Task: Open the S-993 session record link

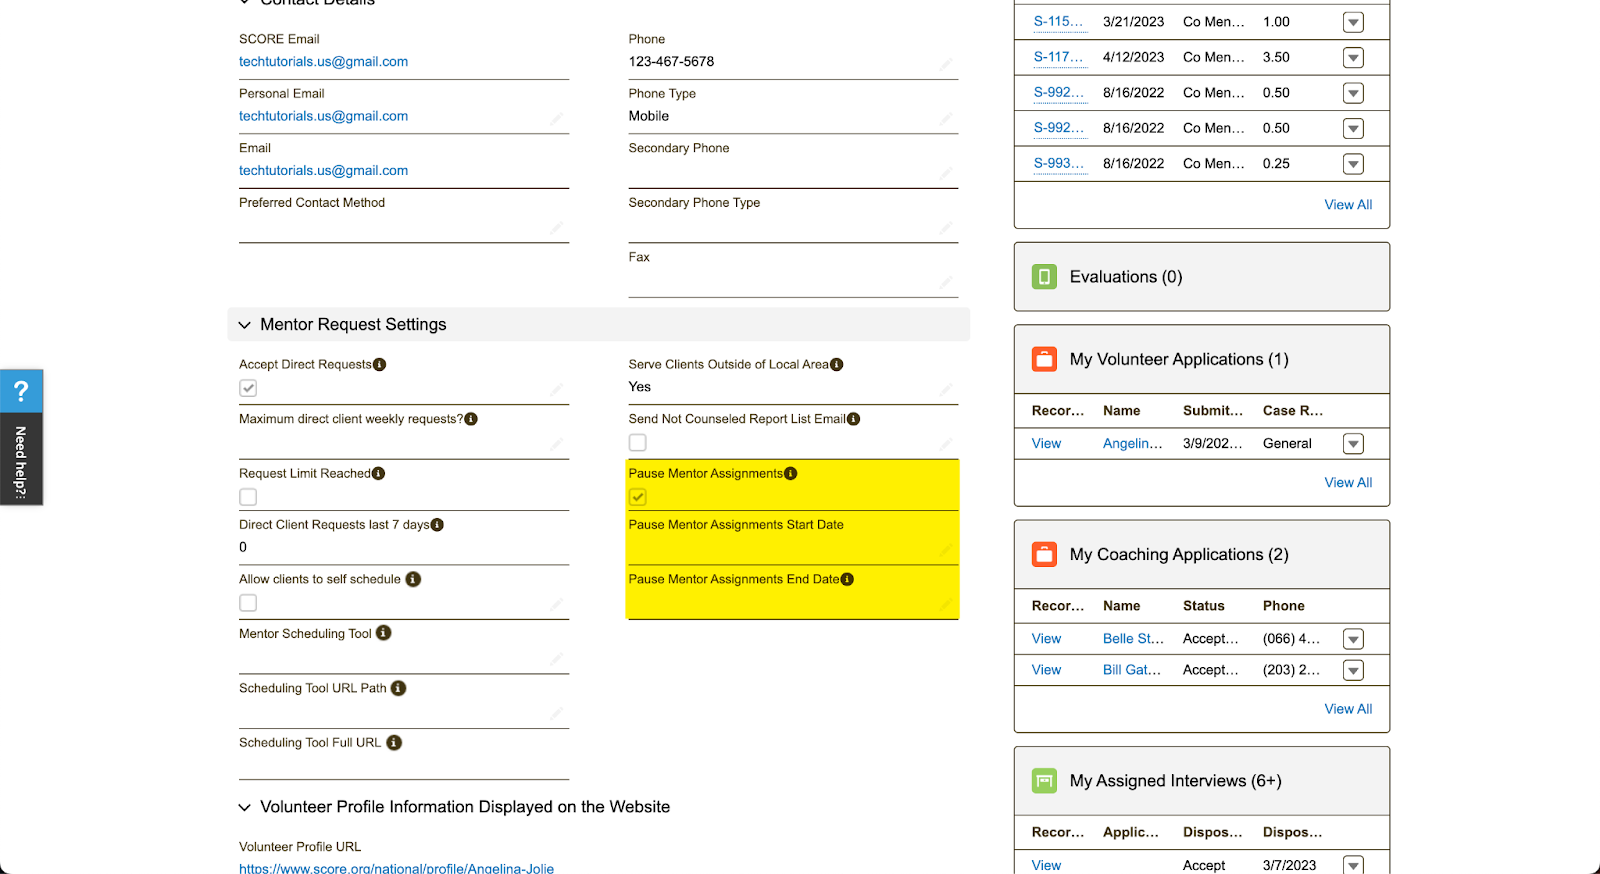Action: point(1059,163)
